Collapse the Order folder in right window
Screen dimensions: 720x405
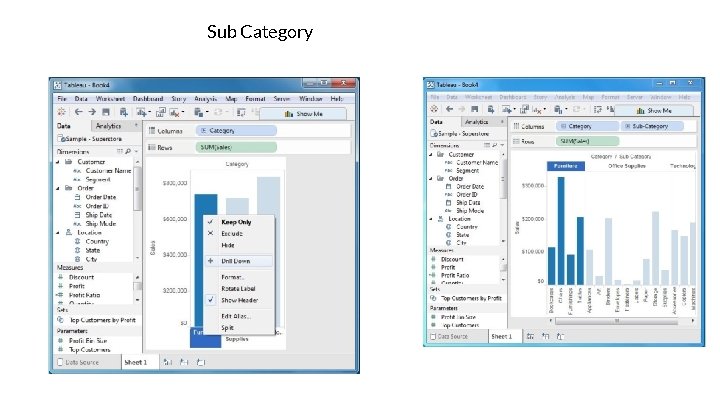[431, 179]
